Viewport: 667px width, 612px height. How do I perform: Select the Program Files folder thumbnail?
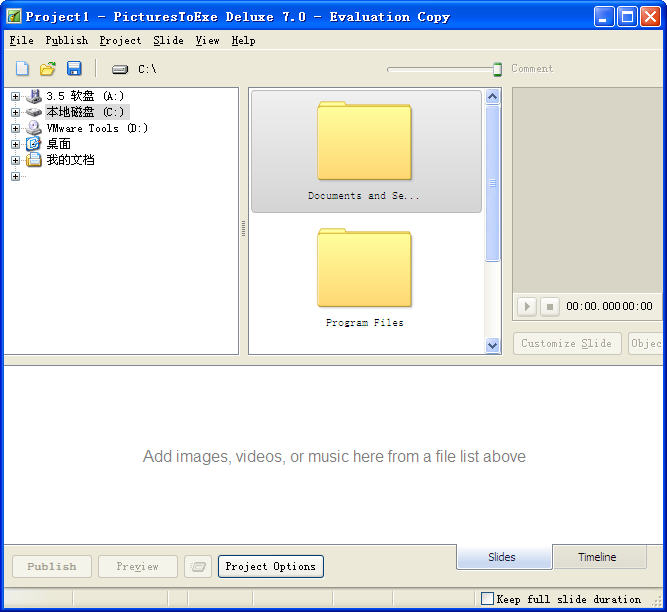(365, 277)
